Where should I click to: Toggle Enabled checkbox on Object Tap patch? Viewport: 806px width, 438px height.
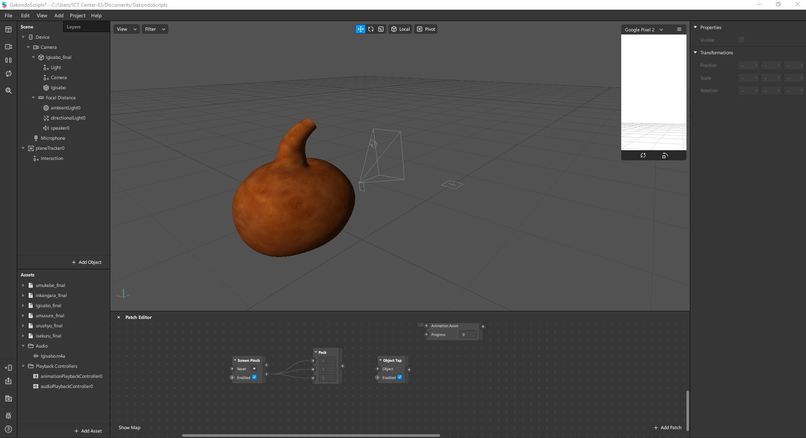tap(399, 377)
